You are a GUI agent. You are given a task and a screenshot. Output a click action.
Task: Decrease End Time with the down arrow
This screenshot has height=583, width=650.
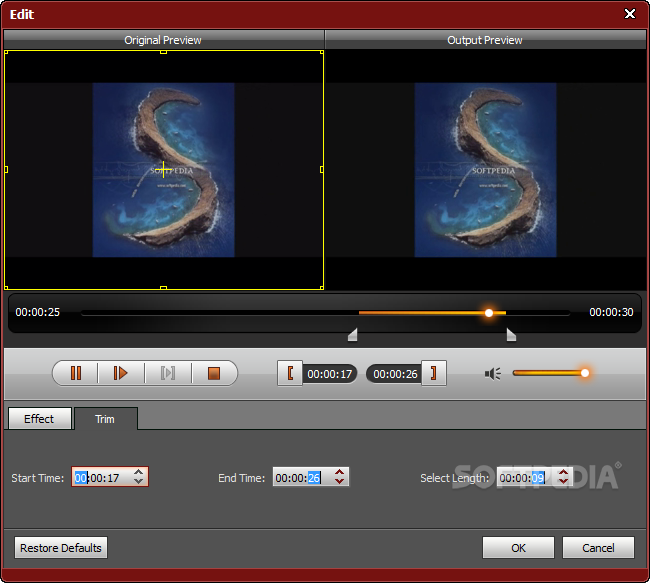pyautogui.click(x=340, y=481)
